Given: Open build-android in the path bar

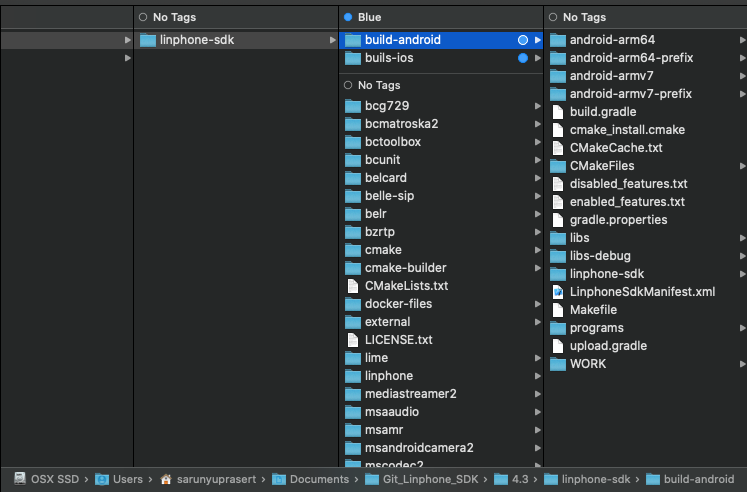Looking at the screenshot, I should point(699,479).
